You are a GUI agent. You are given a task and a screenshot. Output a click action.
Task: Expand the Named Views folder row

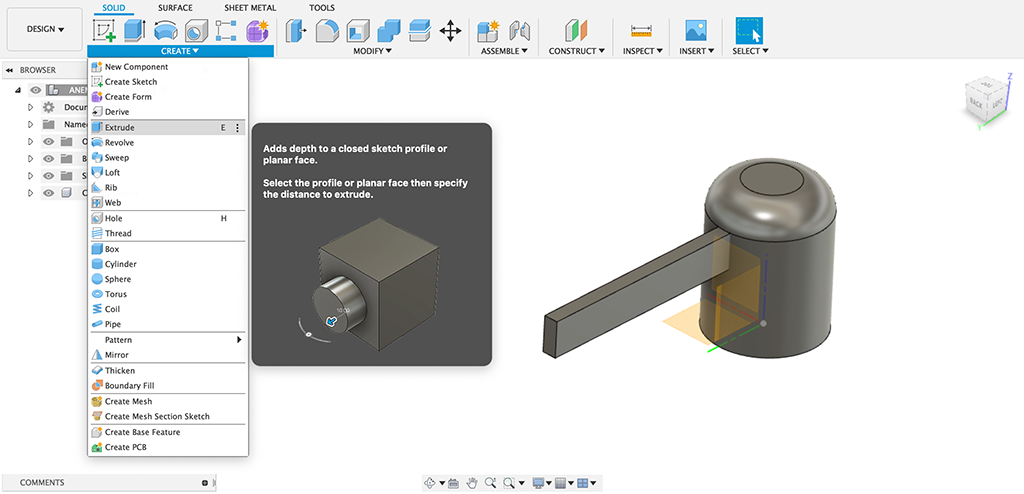30,124
